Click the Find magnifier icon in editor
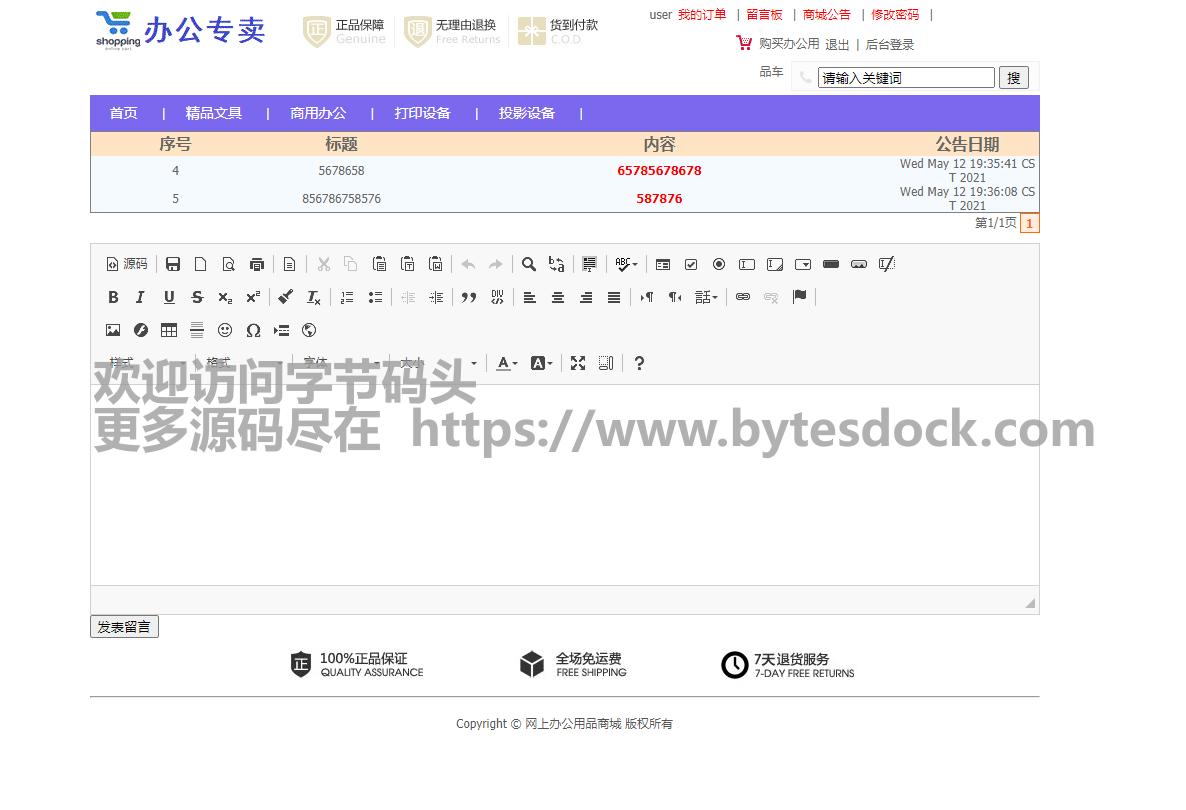 tap(529, 264)
